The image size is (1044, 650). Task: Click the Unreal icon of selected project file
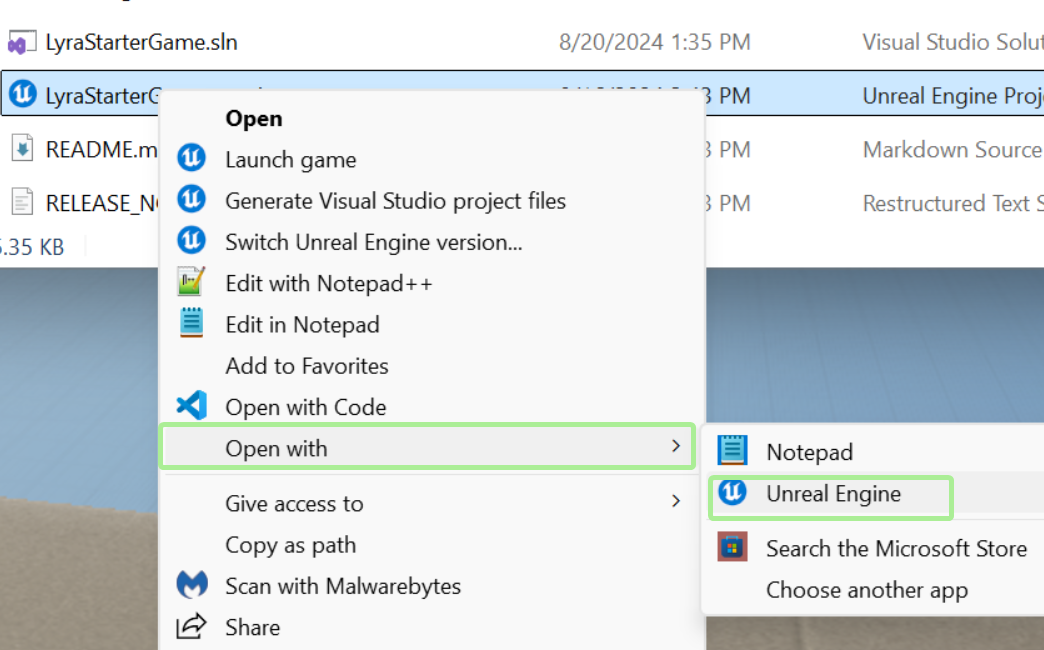(x=22, y=94)
